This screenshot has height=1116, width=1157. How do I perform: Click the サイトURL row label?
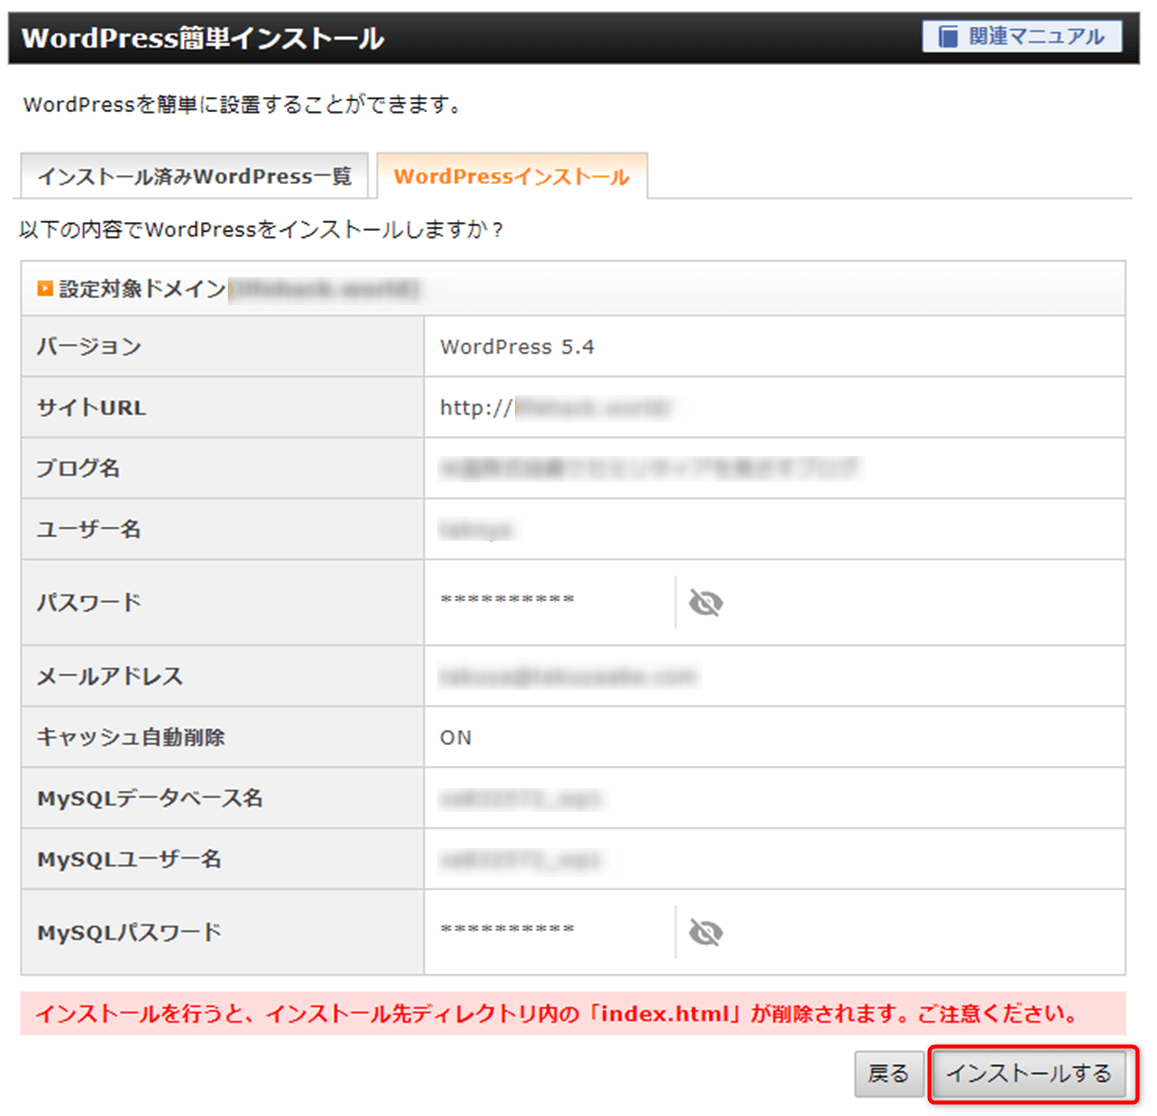click(91, 407)
